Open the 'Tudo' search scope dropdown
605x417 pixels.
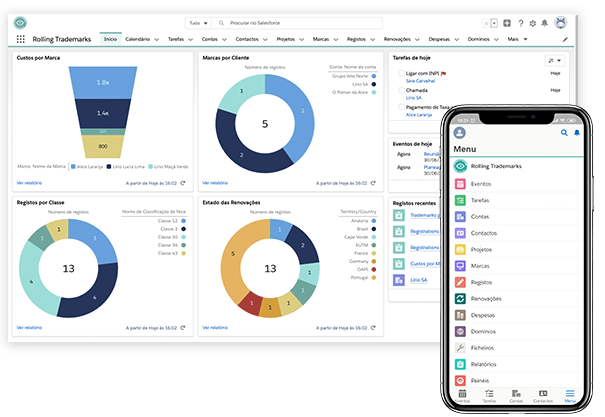point(198,22)
